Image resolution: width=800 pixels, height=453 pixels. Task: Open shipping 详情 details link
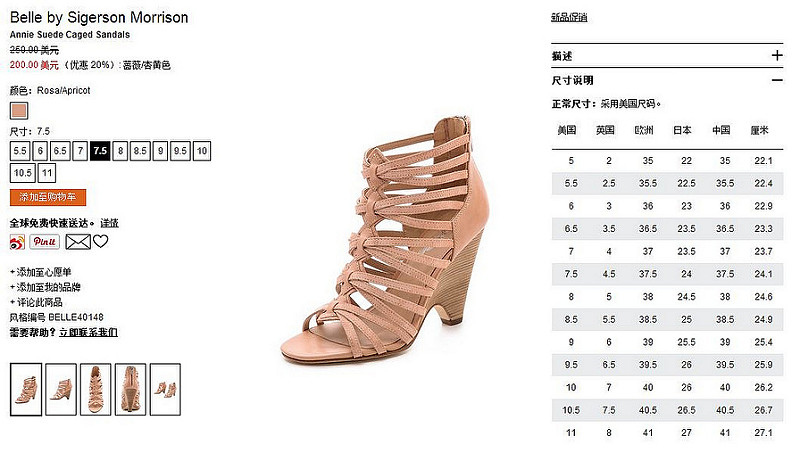(x=109, y=223)
